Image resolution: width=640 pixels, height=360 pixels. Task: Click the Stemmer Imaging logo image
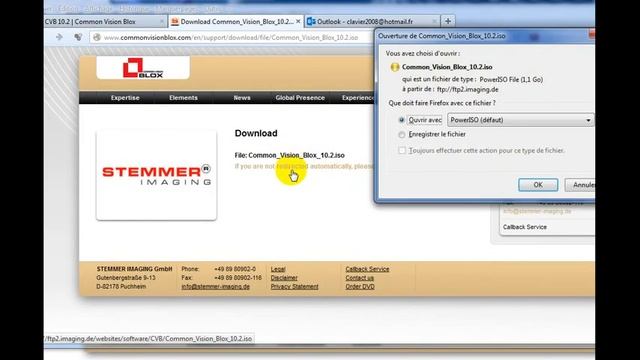(156, 176)
